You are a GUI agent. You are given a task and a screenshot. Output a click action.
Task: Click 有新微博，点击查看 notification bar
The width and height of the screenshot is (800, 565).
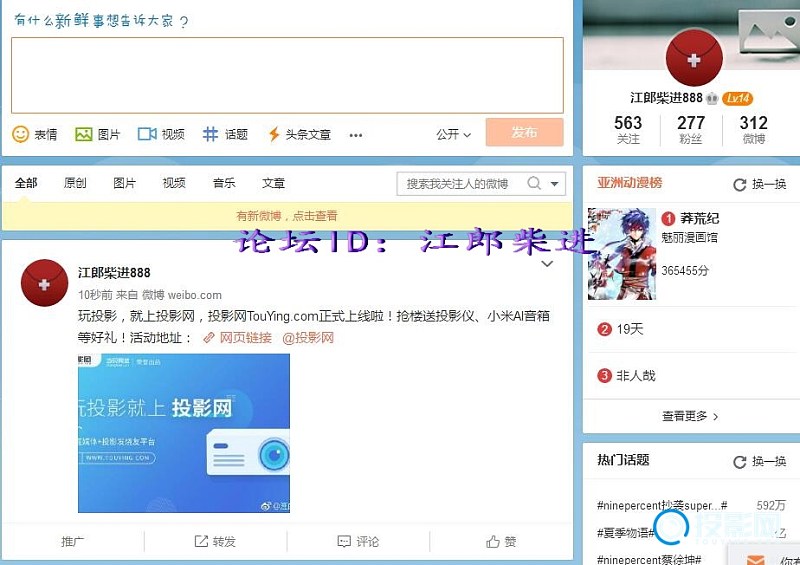pyautogui.click(x=287, y=216)
